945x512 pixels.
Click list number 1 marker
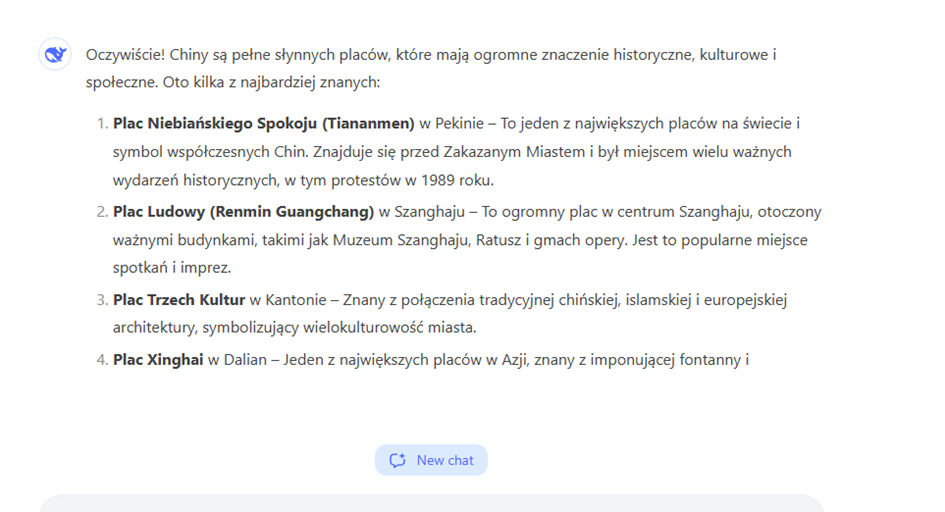click(102, 124)
